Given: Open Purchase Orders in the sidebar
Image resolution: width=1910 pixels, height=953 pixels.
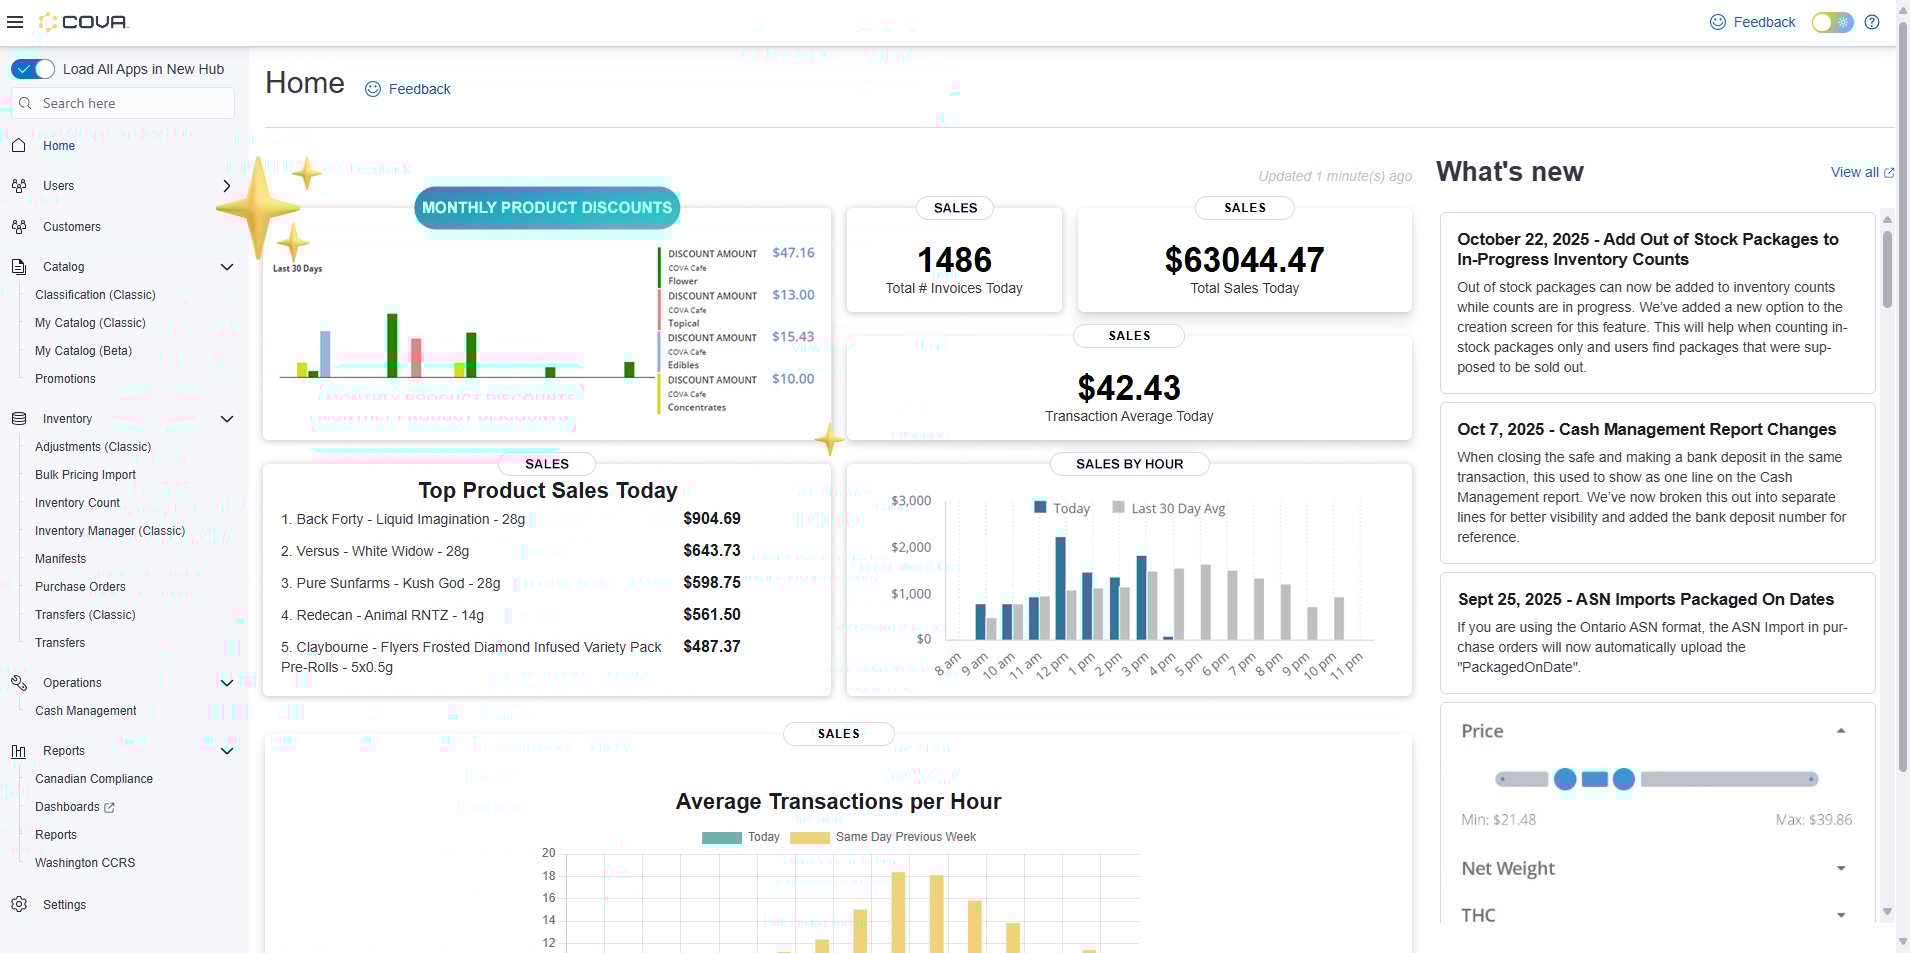Looking at the screenshot, I should pos(80,587).
